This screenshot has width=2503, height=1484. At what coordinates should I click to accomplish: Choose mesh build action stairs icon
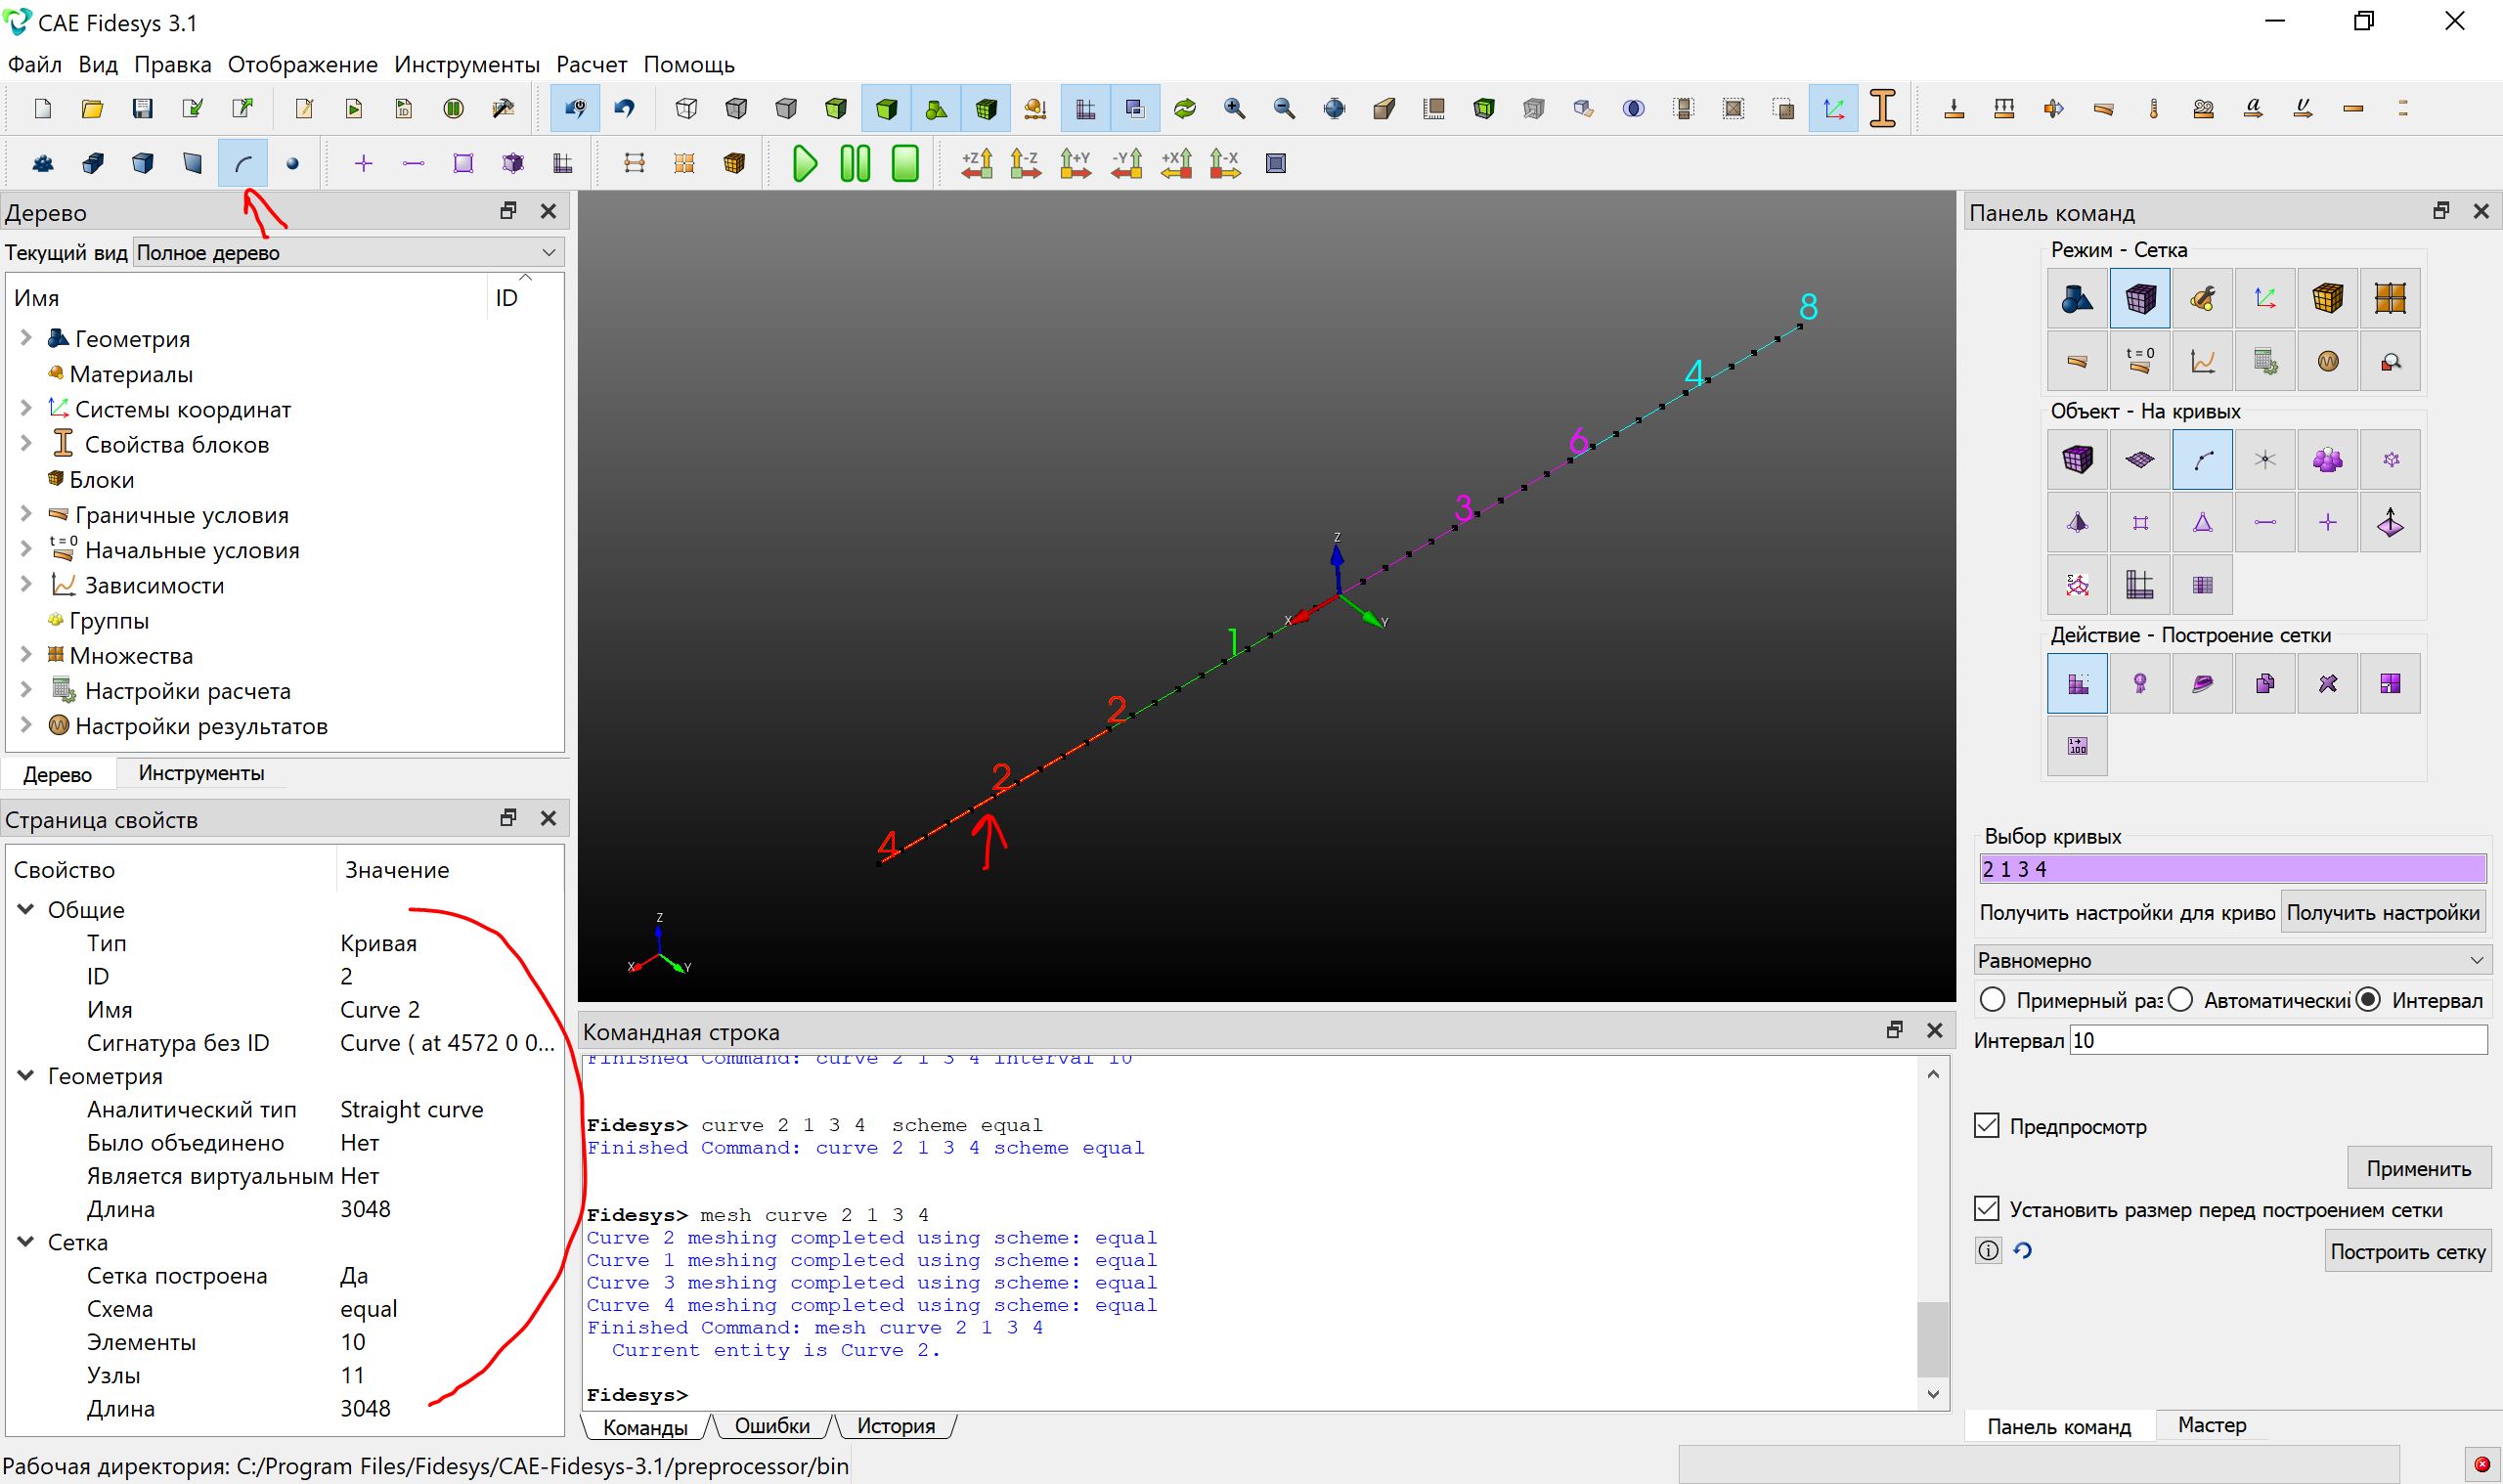tap(2077, 684)
